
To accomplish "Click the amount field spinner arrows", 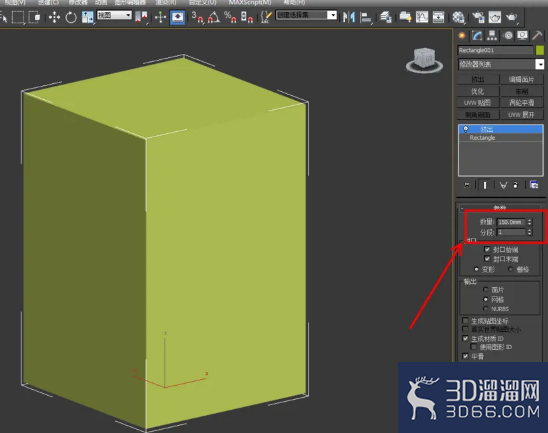I will [x=529, y=222].
